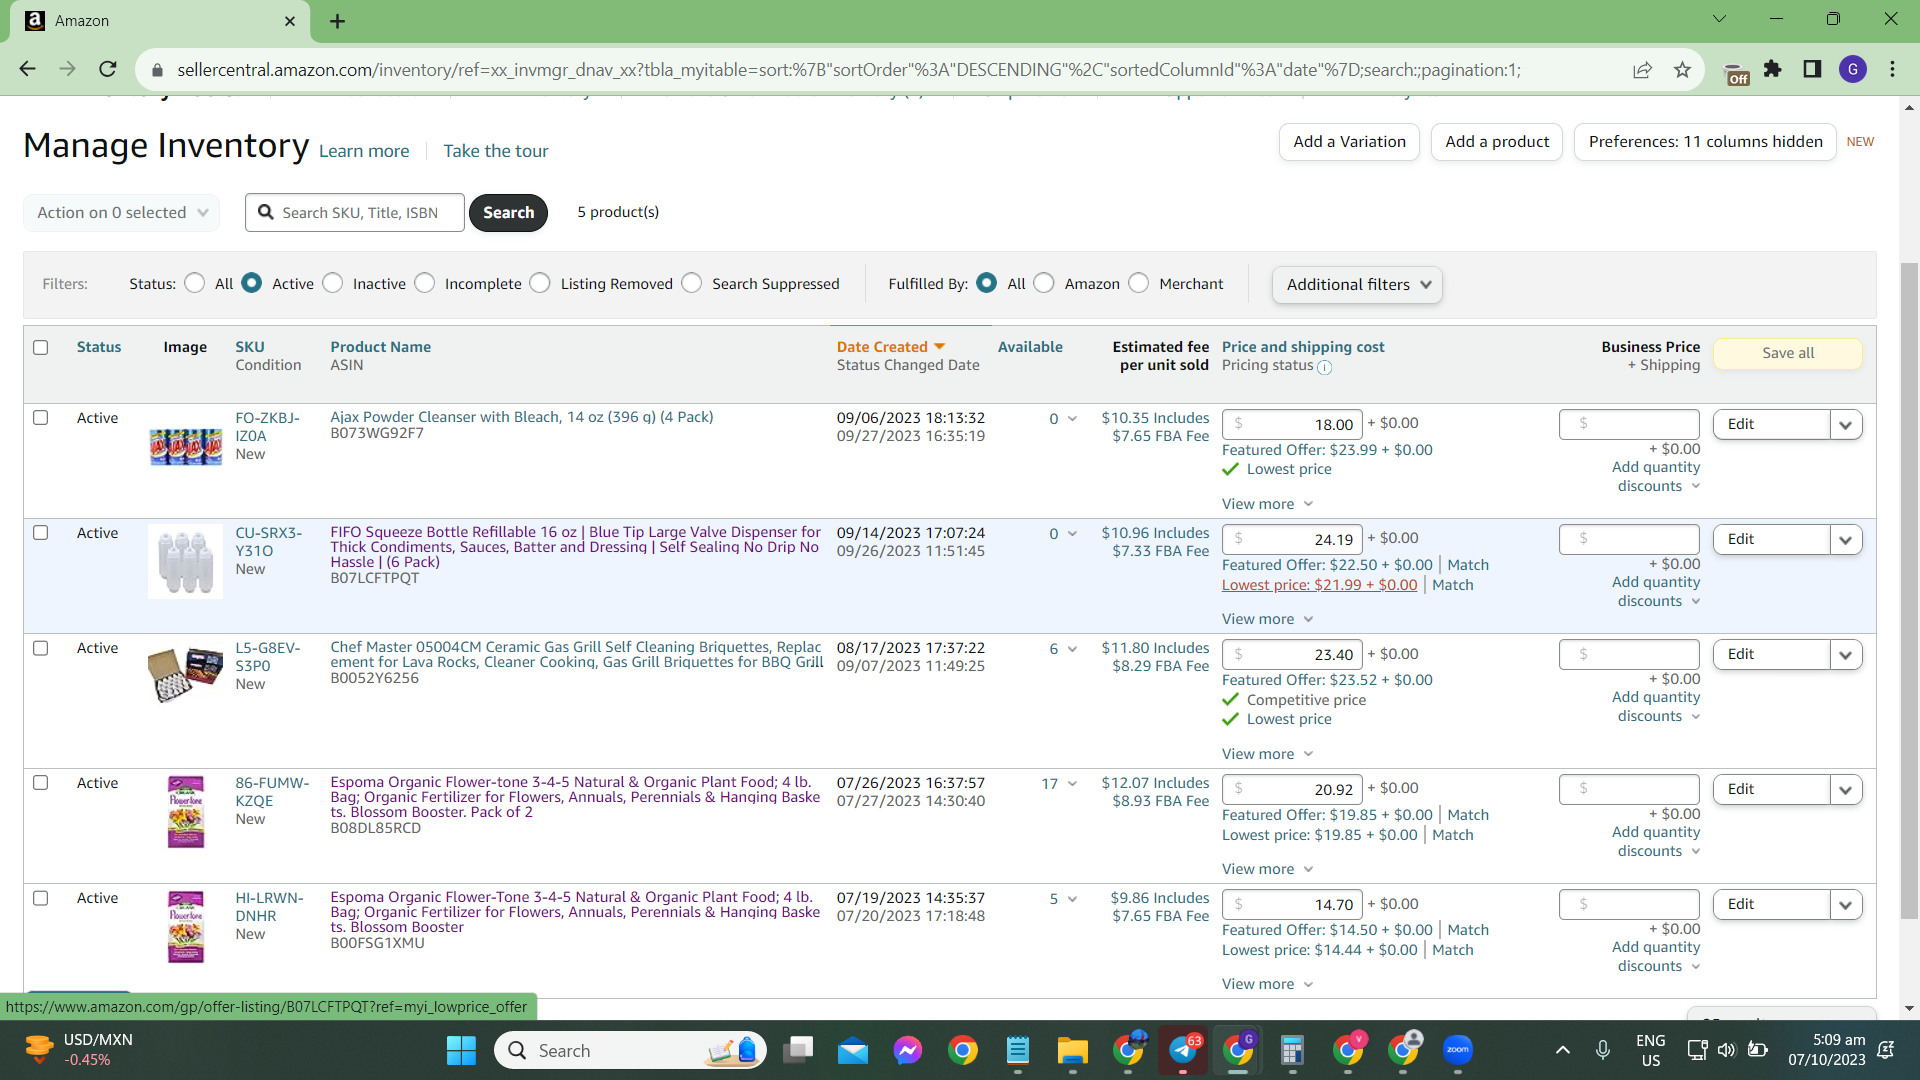Select the checkbox for SKU 86-FUMW-KZQE
The width and height of the screenshot is (1920, 1080).
[x=41, y=783]
